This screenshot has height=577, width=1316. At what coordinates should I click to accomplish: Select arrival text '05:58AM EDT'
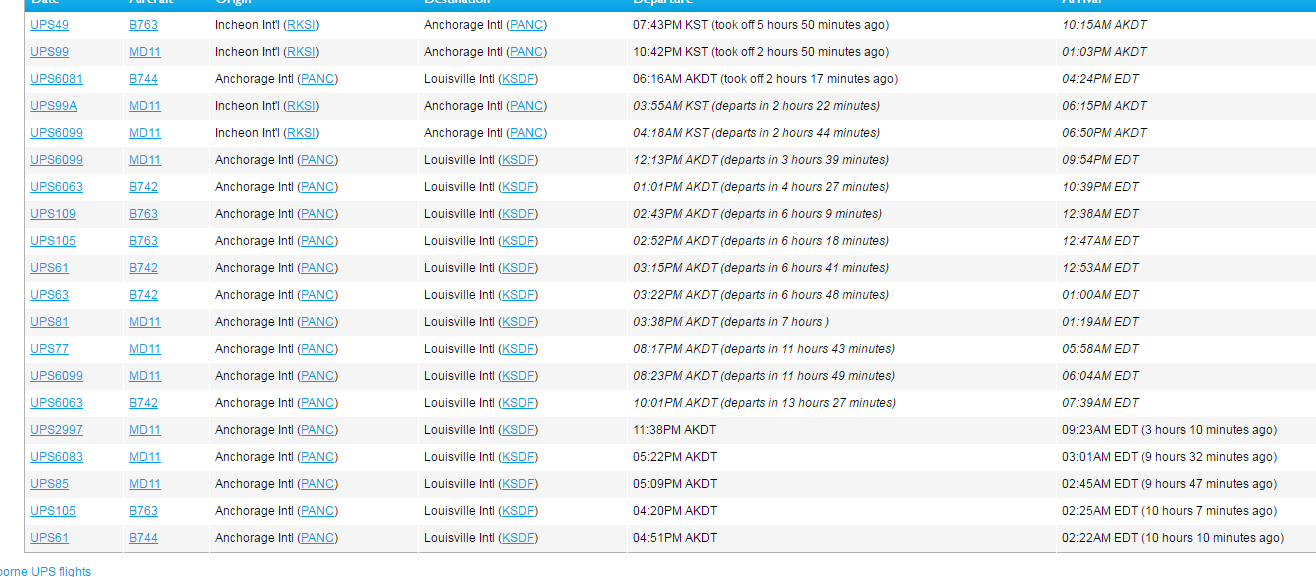pos(1100,349)
